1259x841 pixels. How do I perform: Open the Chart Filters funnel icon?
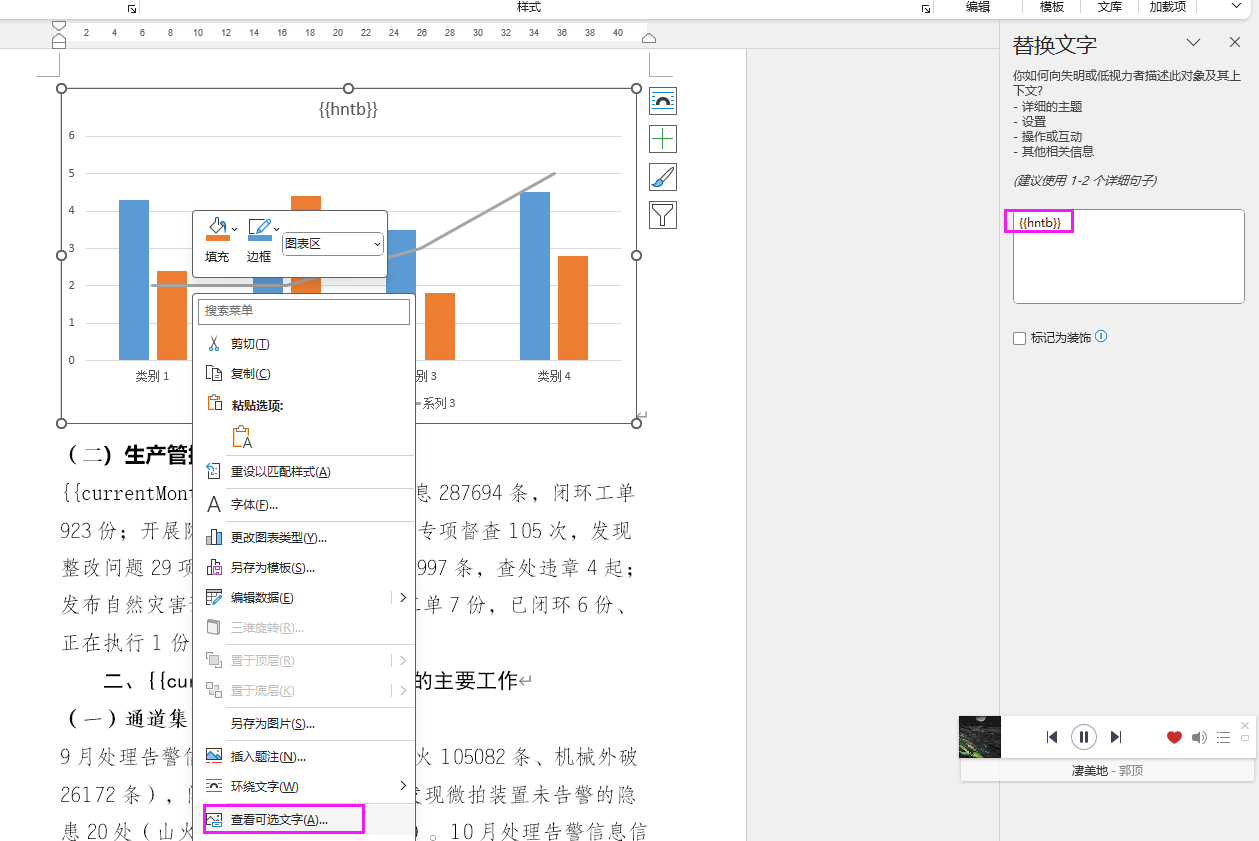coord(663,215)
